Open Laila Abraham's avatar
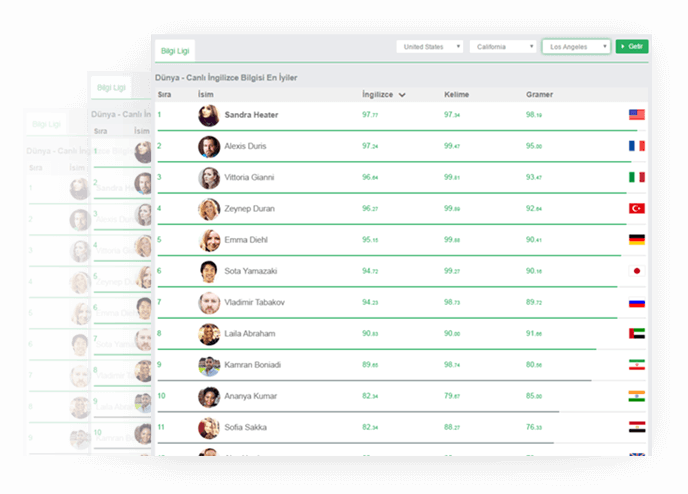 coord(209,334)
